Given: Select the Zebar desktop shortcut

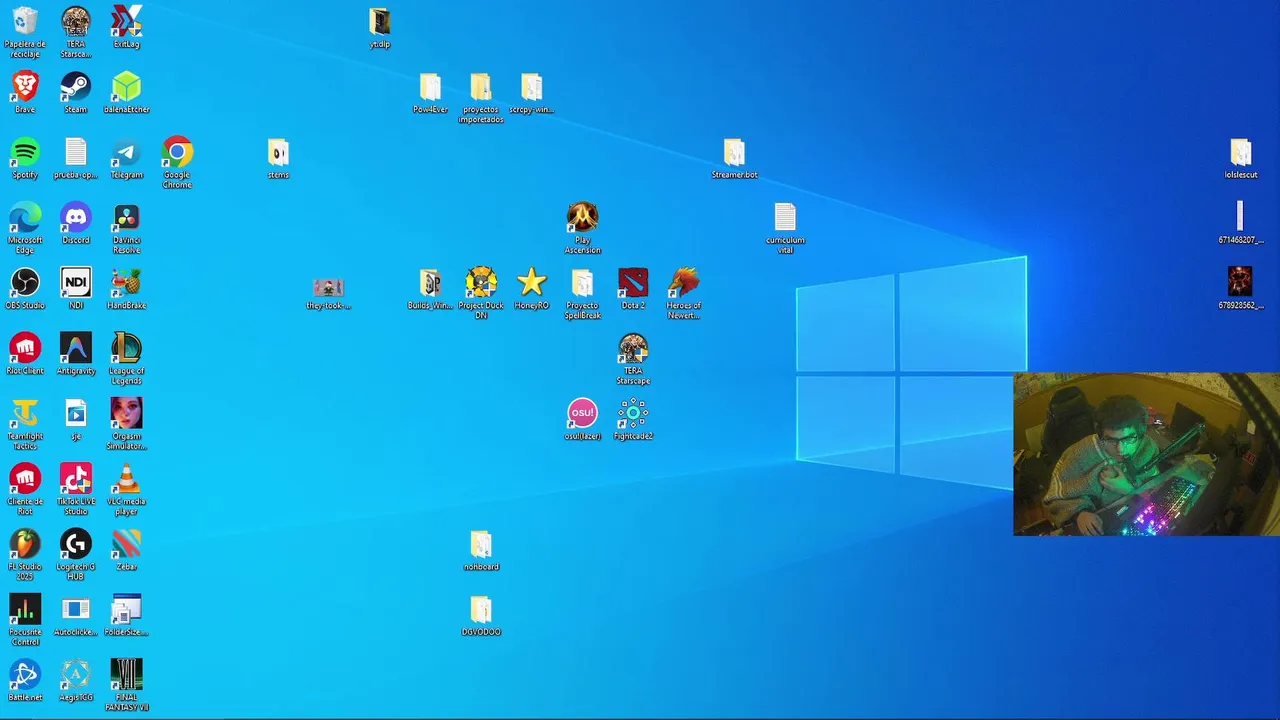Looking at the screenshot, I should tap(126, 544).
